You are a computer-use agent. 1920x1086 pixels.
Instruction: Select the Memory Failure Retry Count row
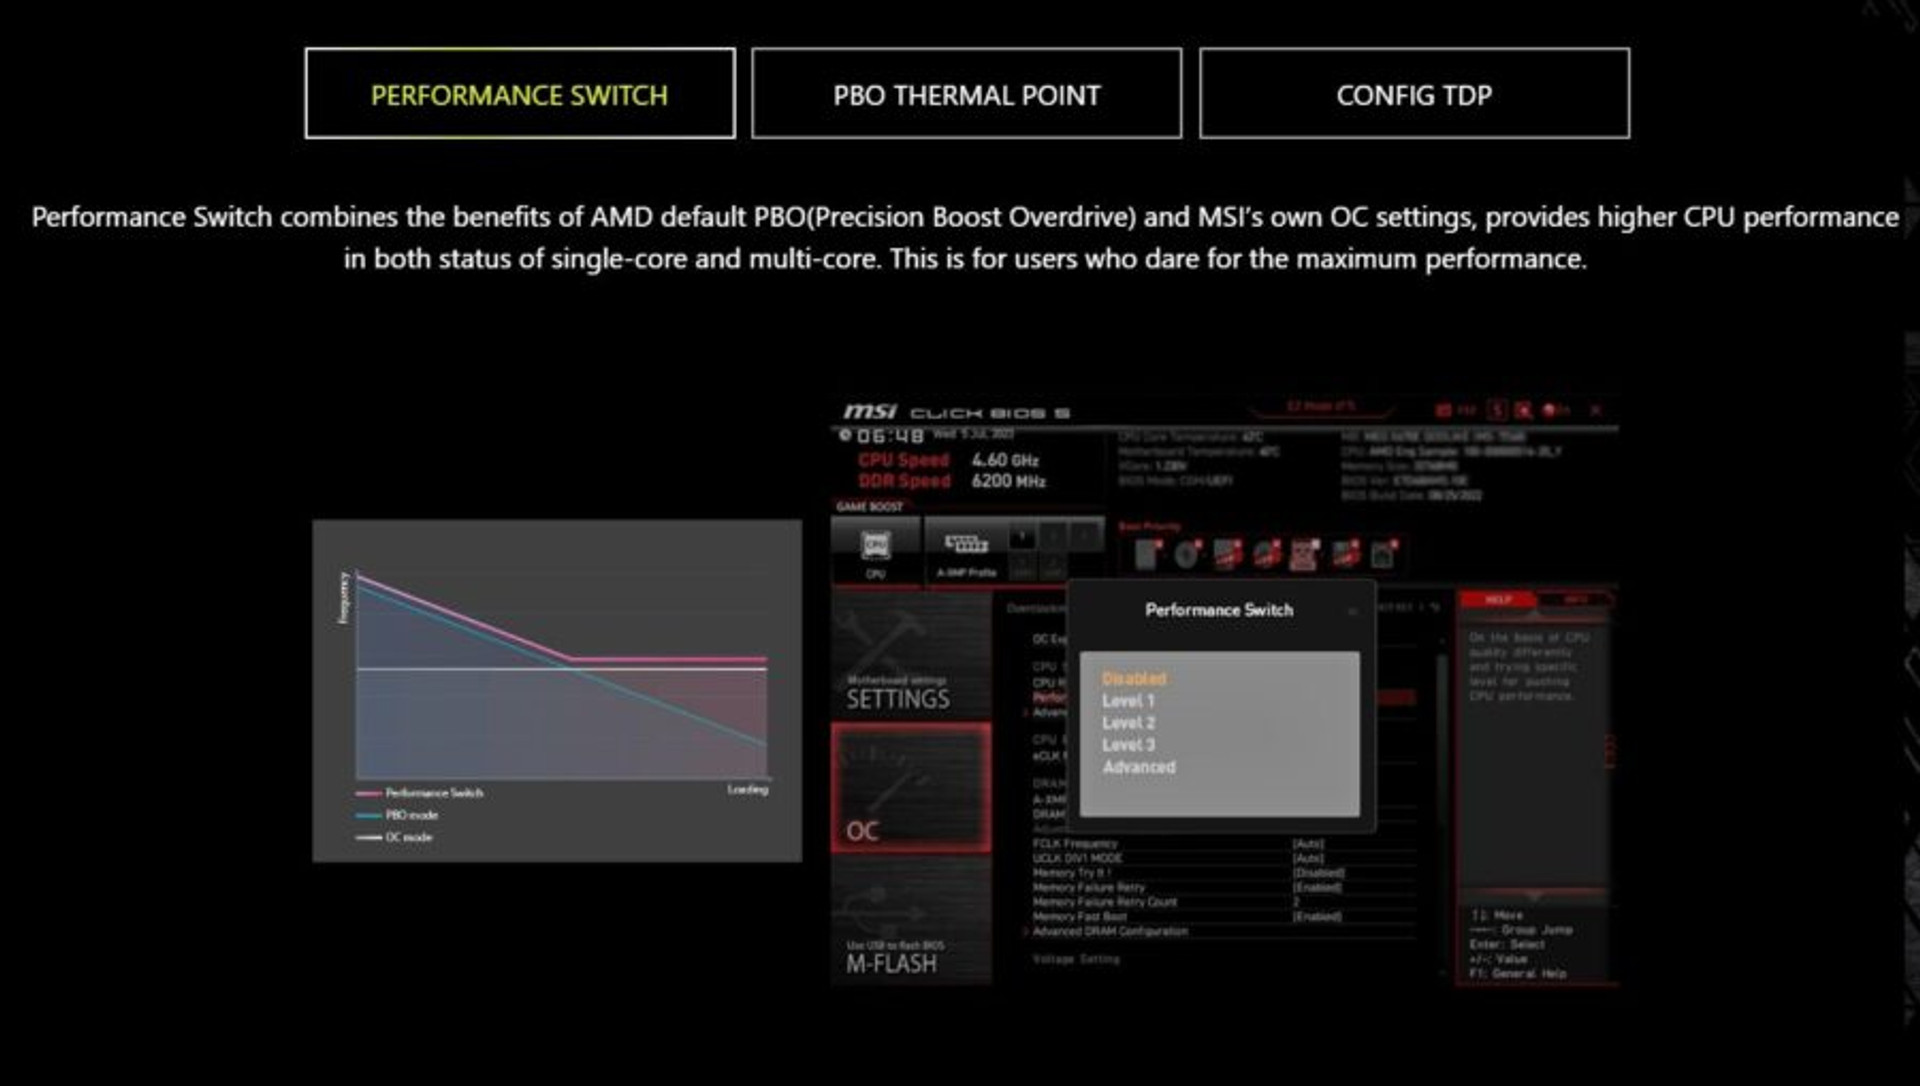pos(1223,902)
